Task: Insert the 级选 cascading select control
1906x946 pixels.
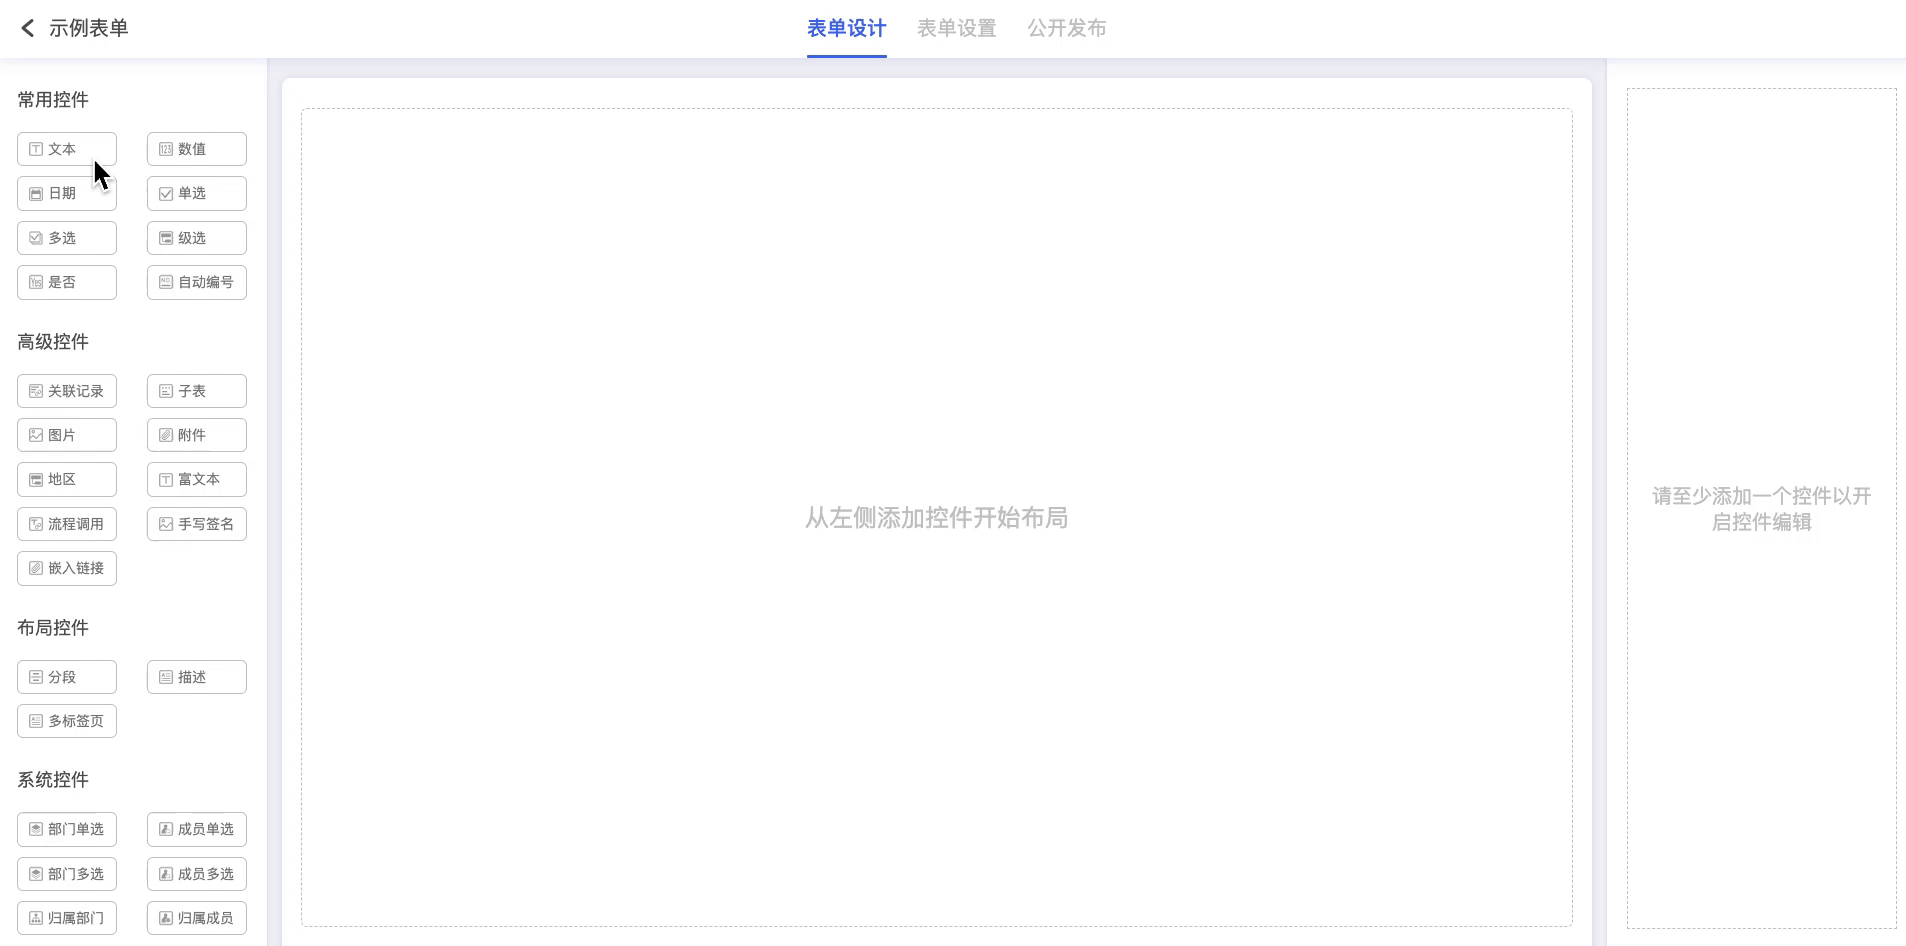Action: point(196,238)
